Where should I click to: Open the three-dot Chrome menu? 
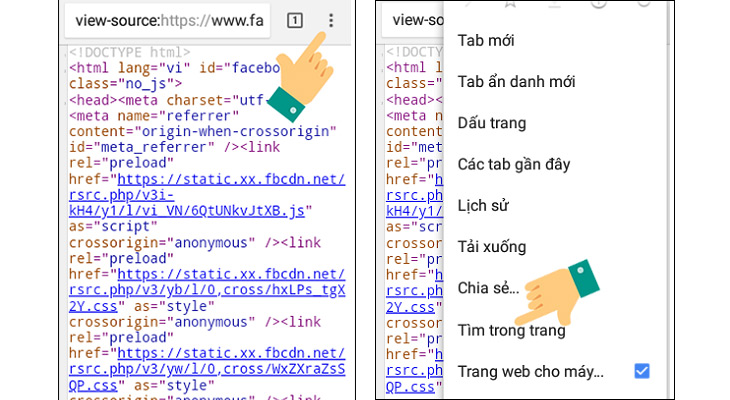pos(331,20)
